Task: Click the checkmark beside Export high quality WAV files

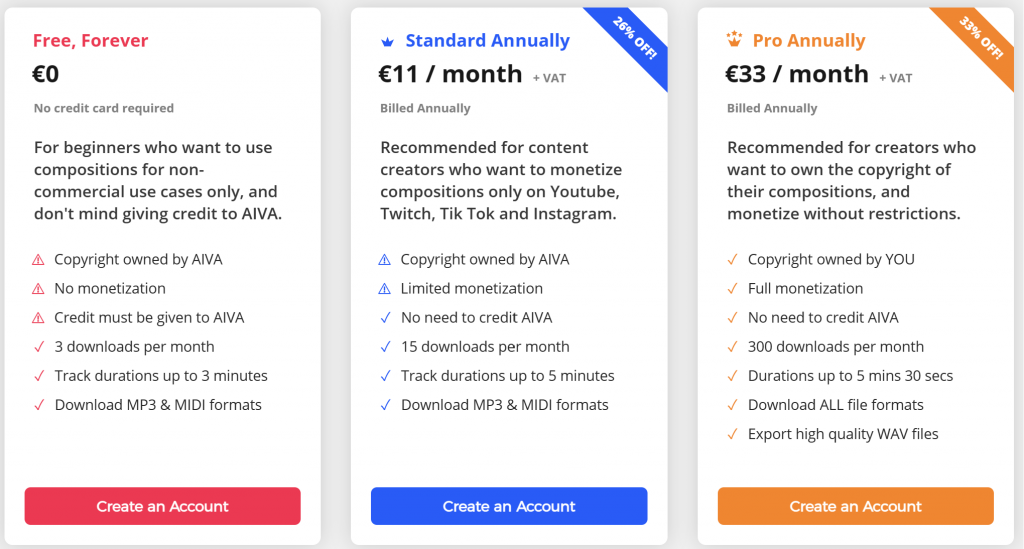Action: (732, 434)
